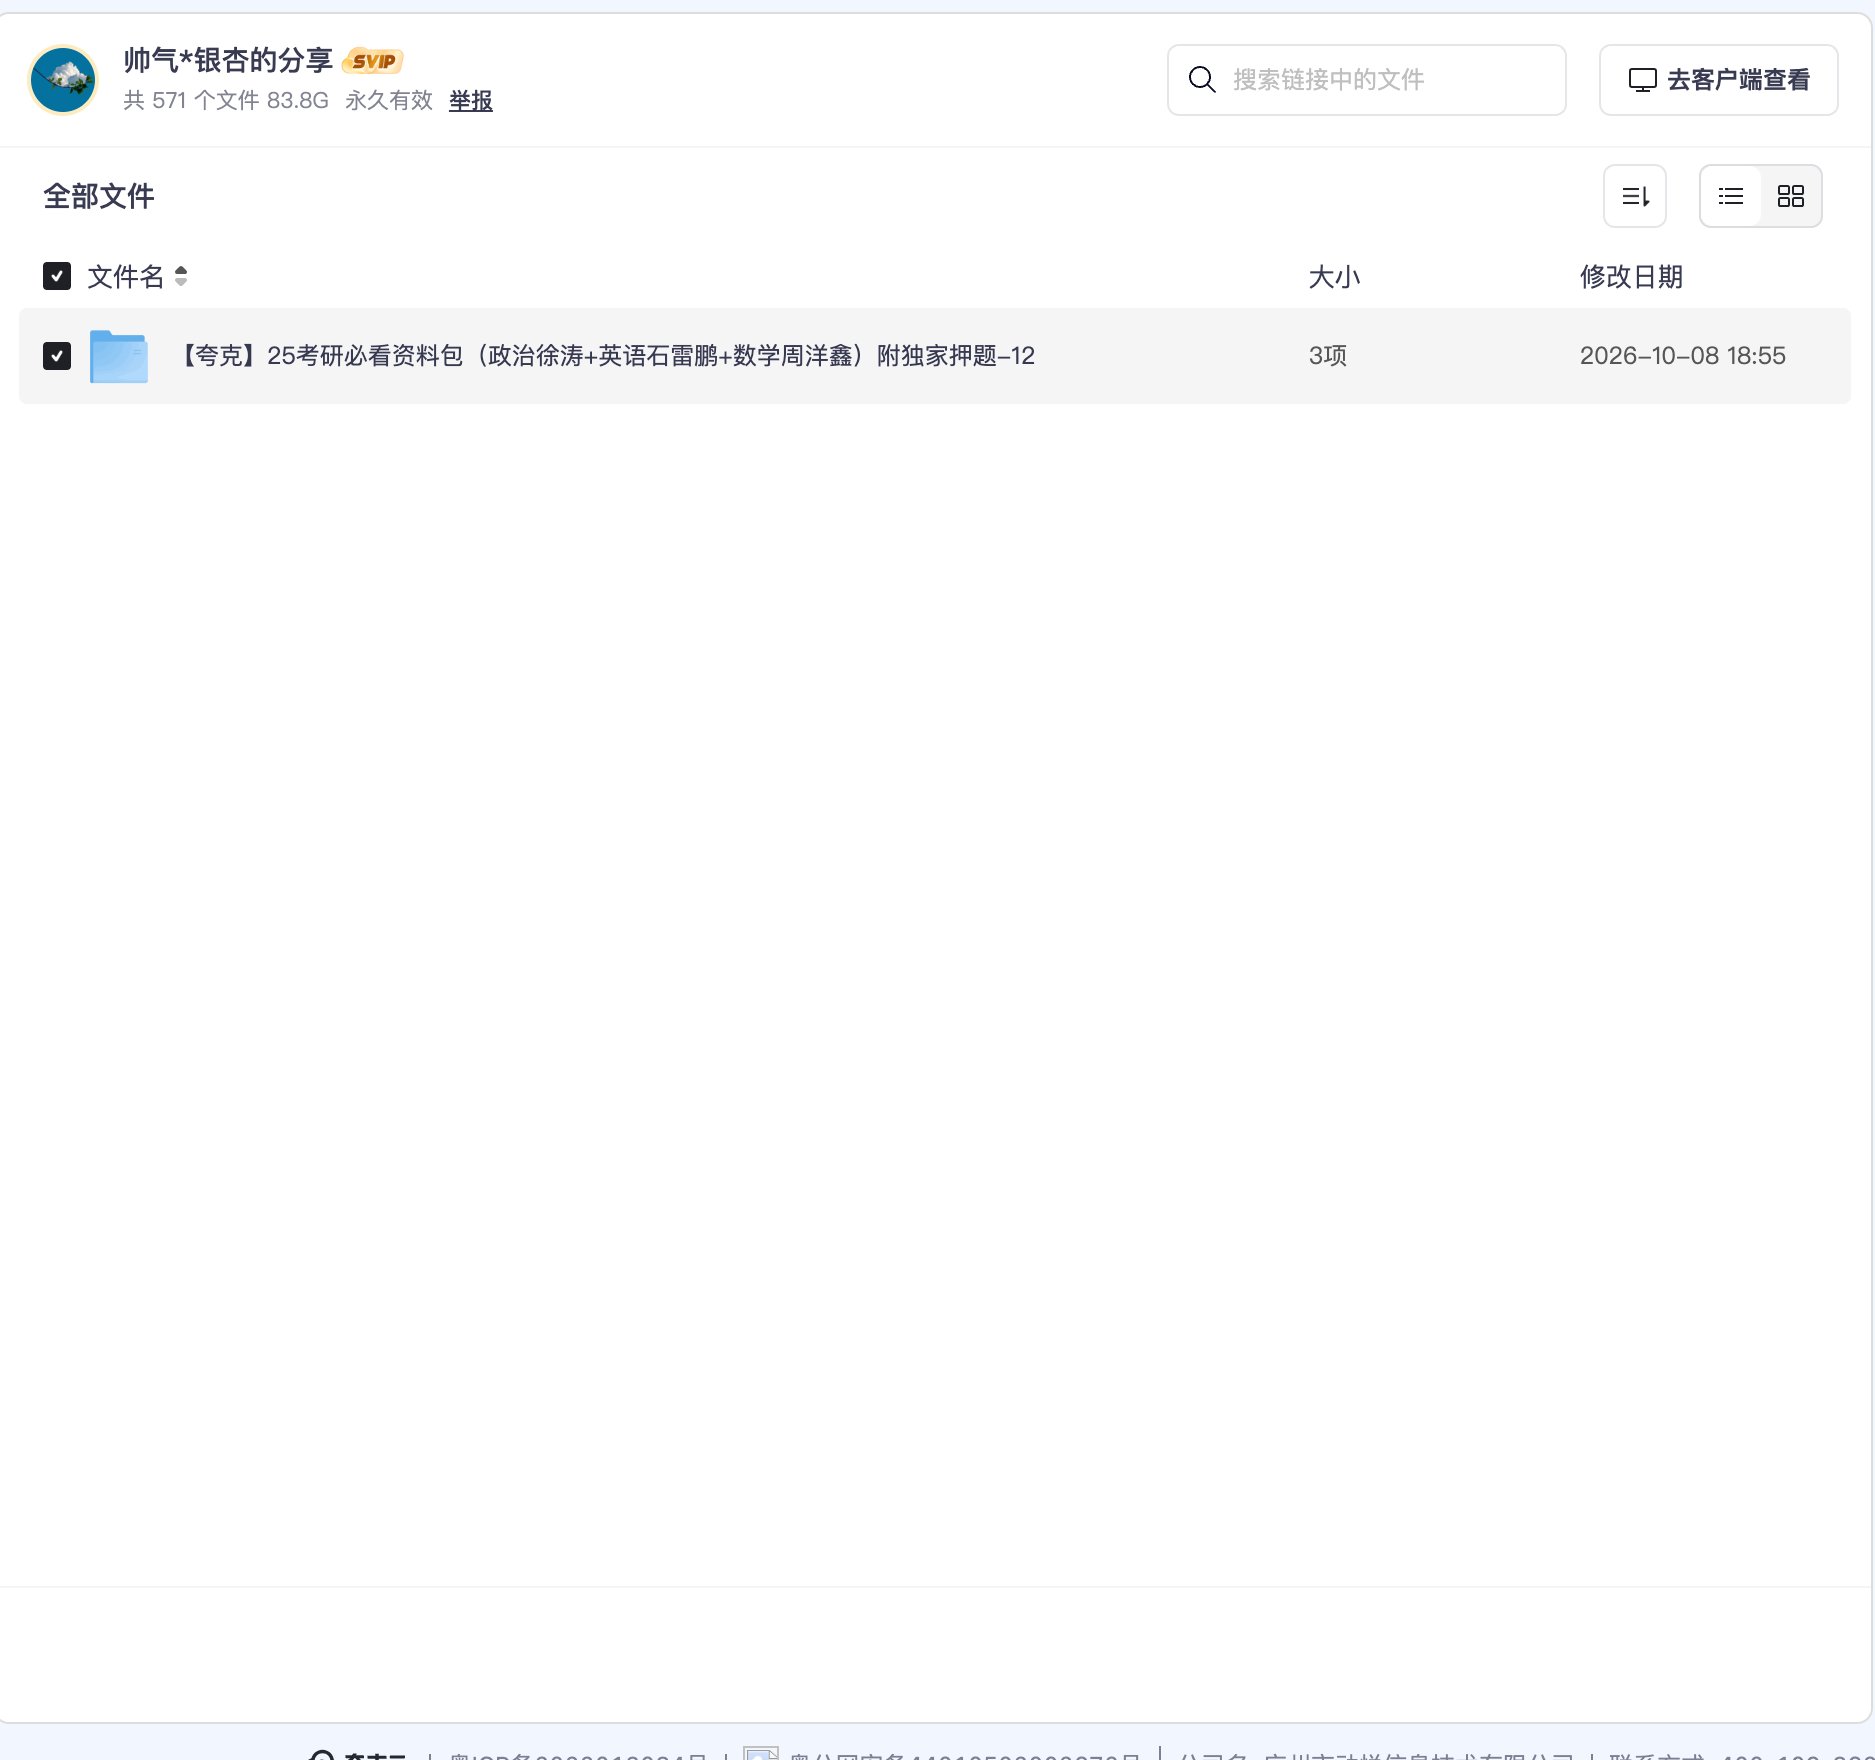Click the sharer name 帅气*银杏的分享
The image size is (1875, 1760).
(x=228, y=61)
